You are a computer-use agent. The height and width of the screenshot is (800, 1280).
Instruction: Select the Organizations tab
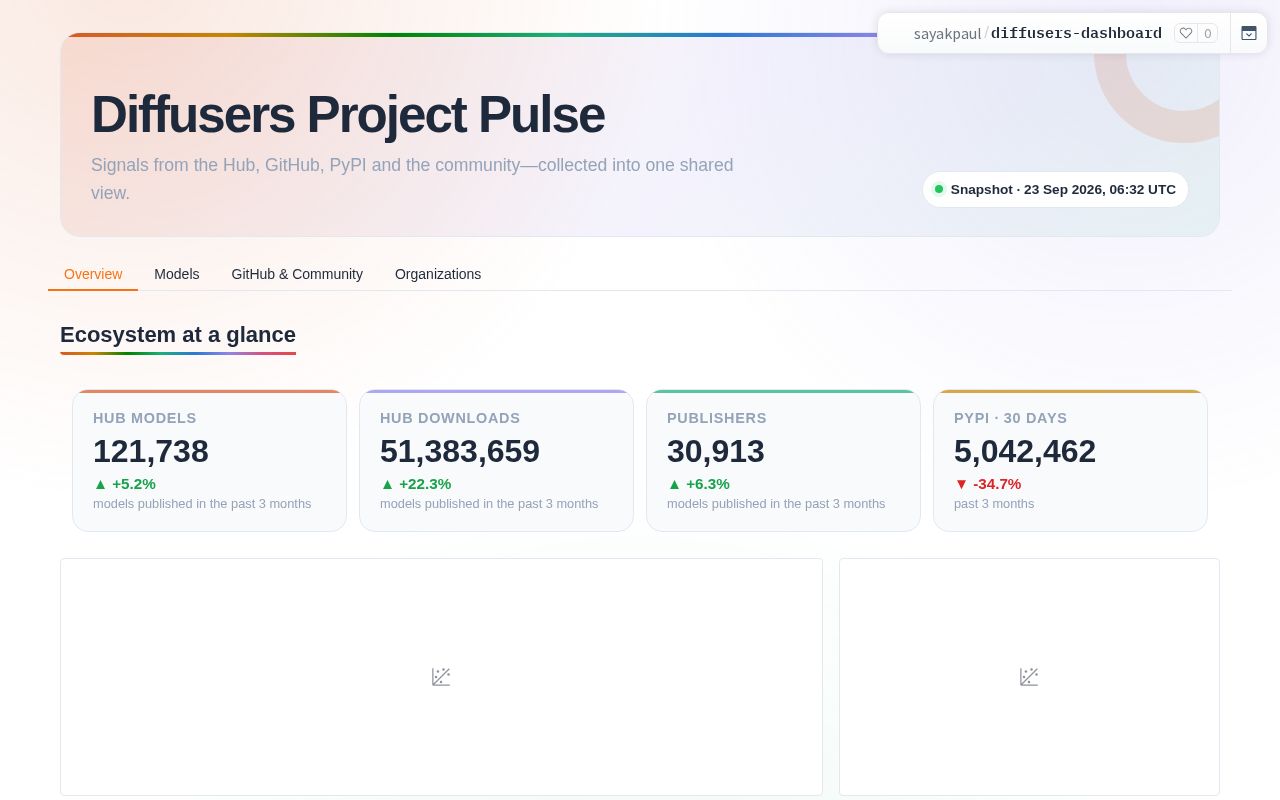point(438,274)
